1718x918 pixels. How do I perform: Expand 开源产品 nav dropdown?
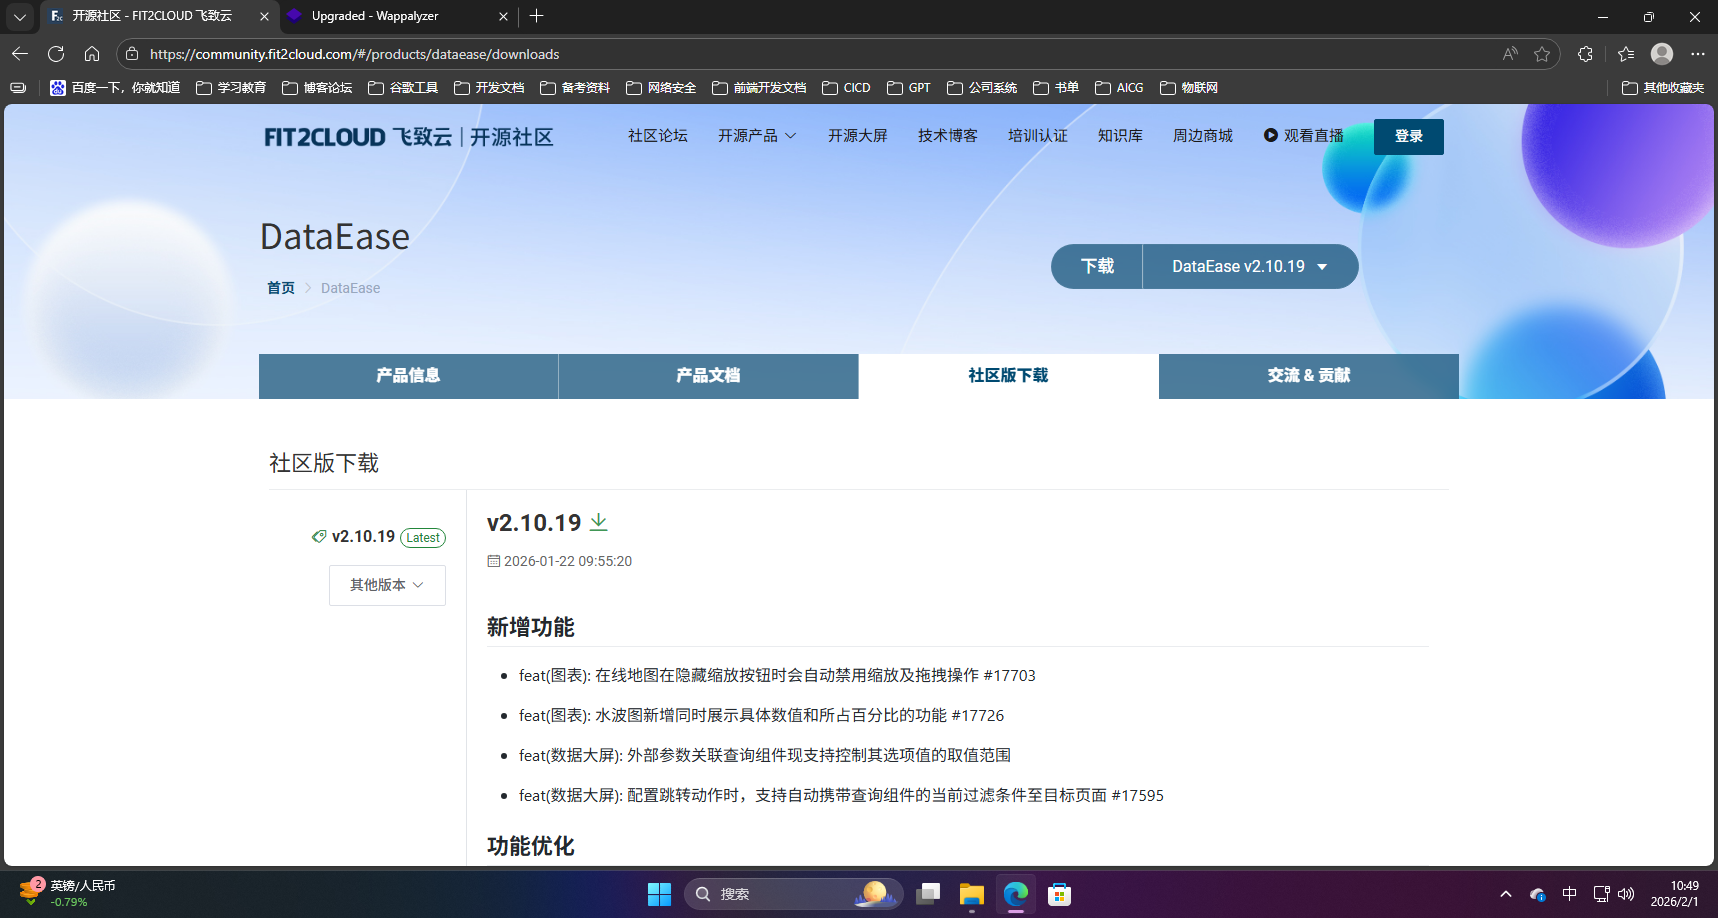(757, 136)
